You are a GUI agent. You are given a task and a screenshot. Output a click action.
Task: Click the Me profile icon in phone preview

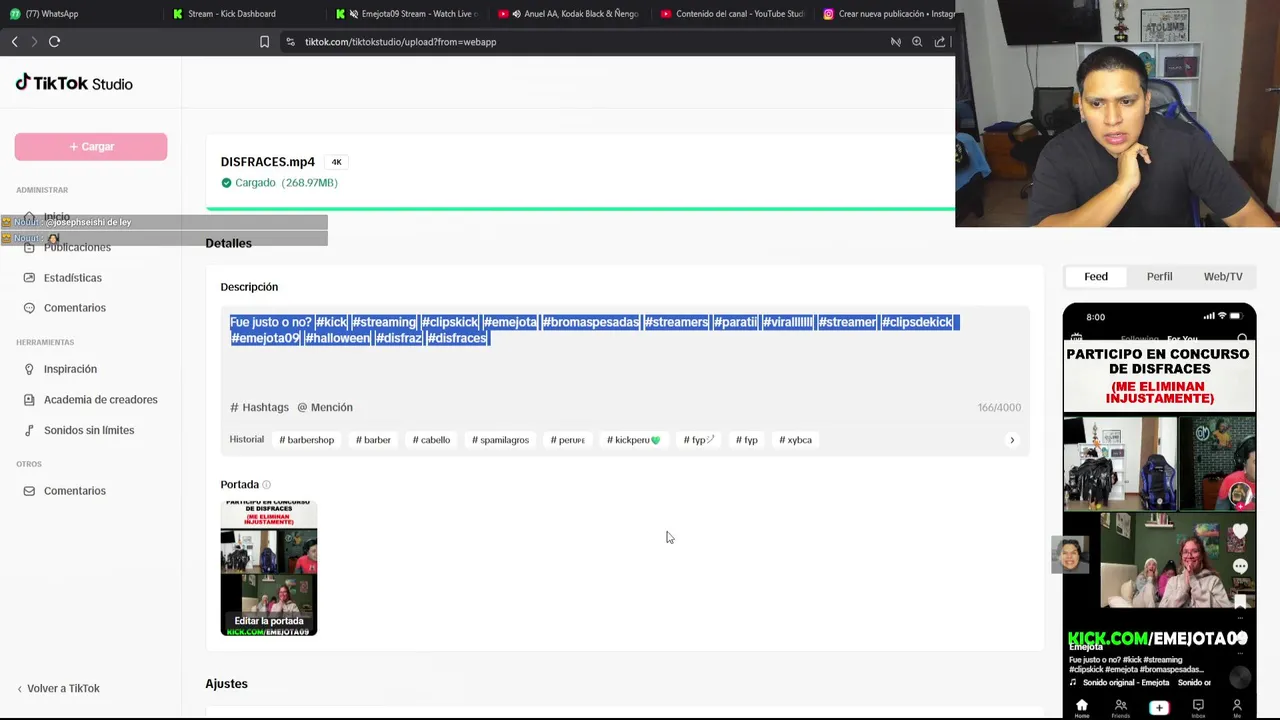click(1237, 707)
